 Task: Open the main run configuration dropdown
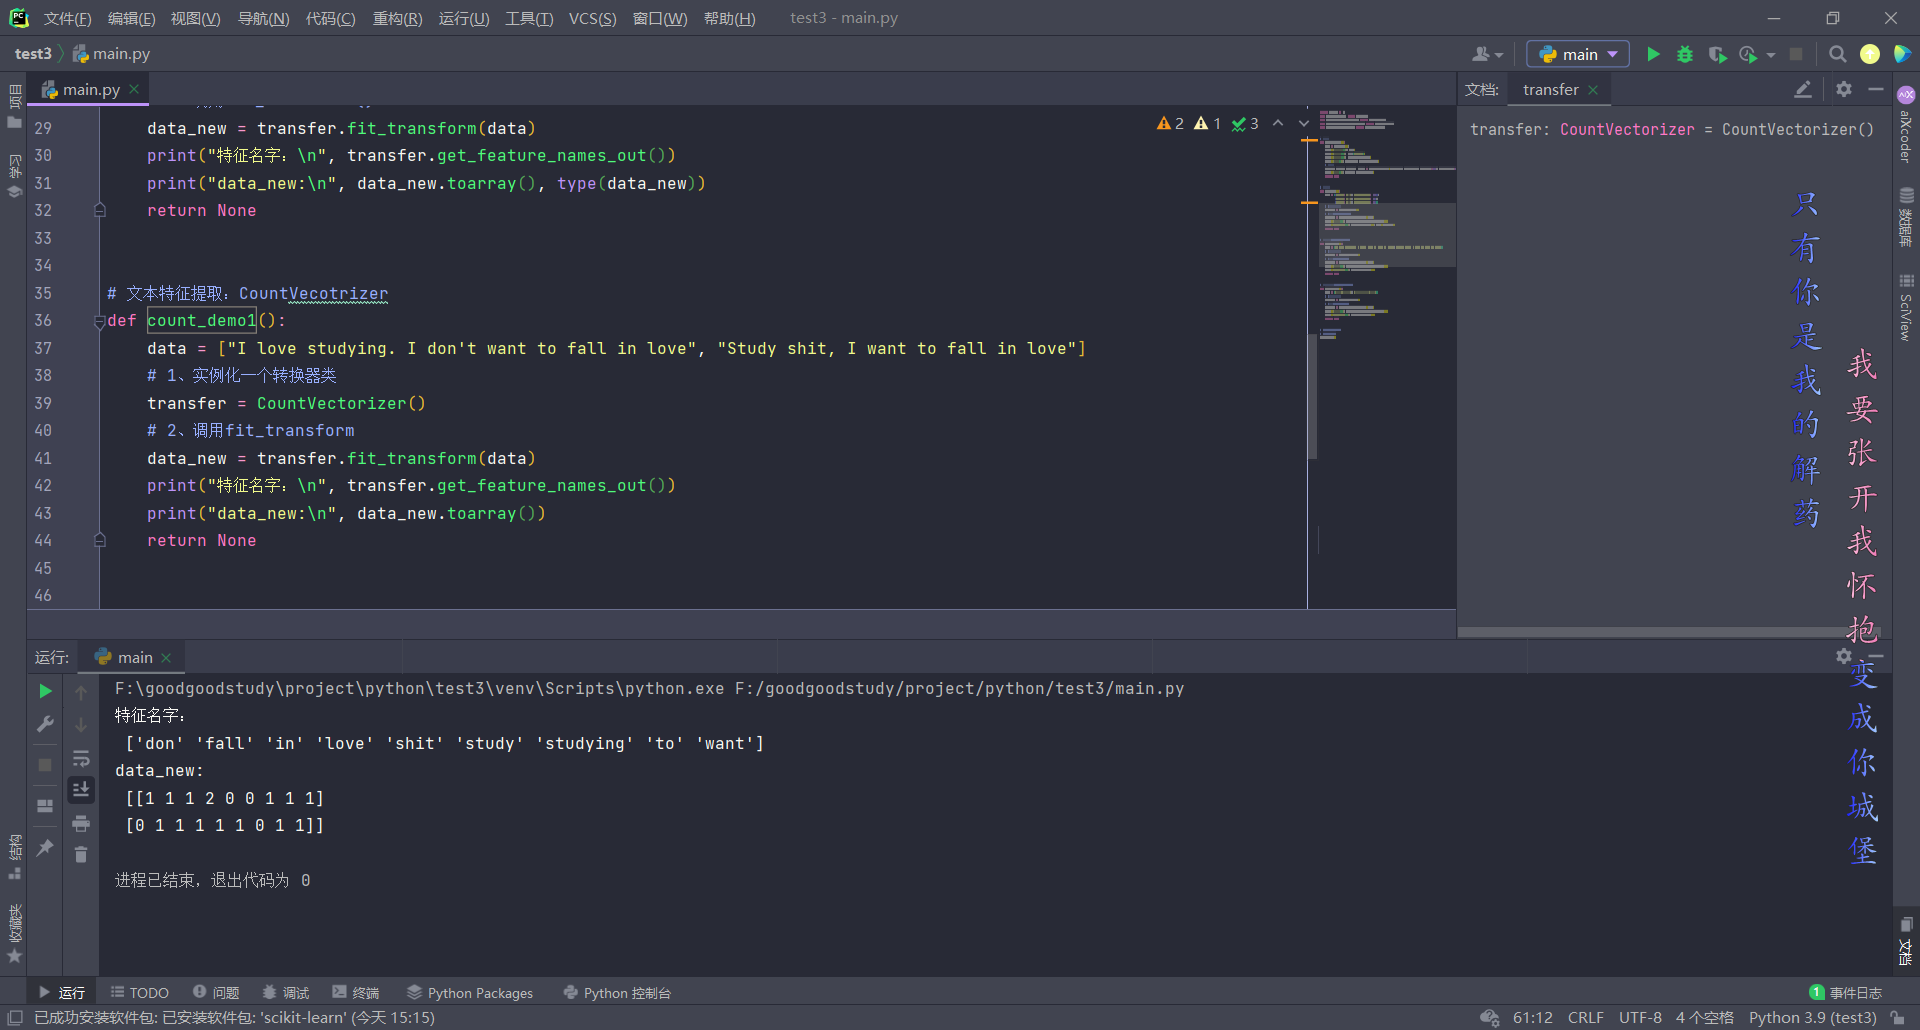(1578, 54)
